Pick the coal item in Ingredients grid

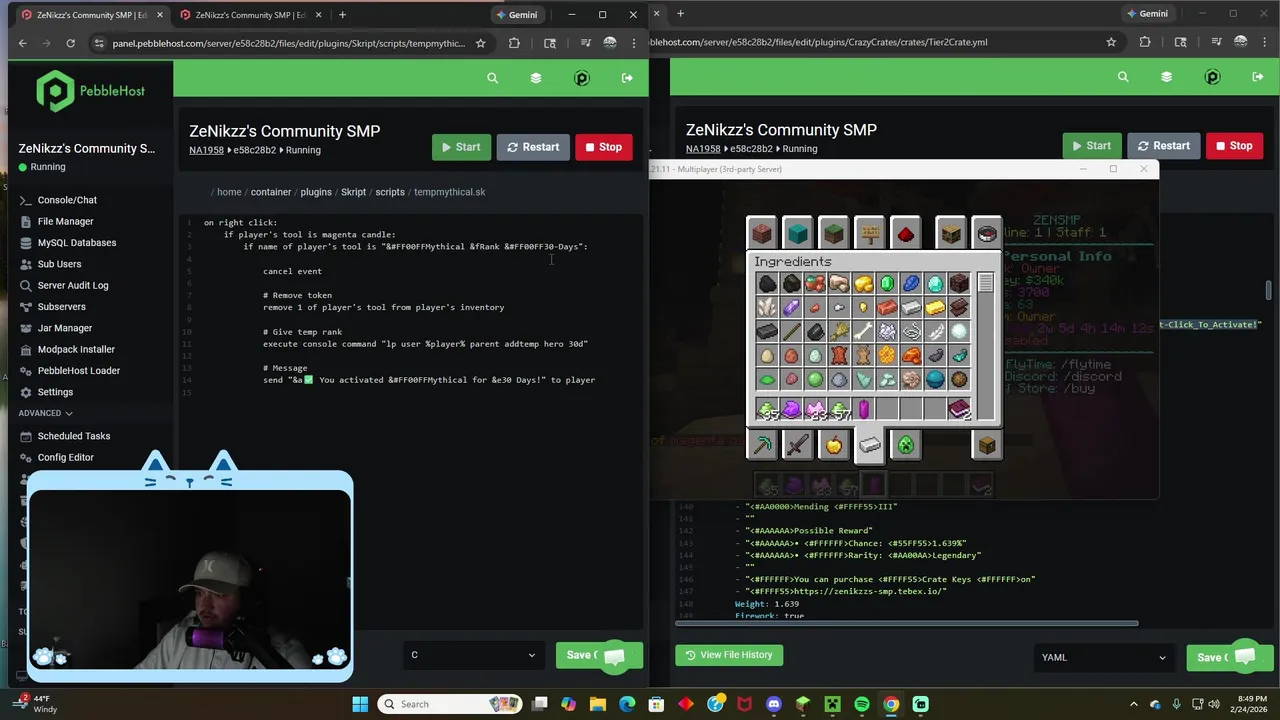point(767,284)
